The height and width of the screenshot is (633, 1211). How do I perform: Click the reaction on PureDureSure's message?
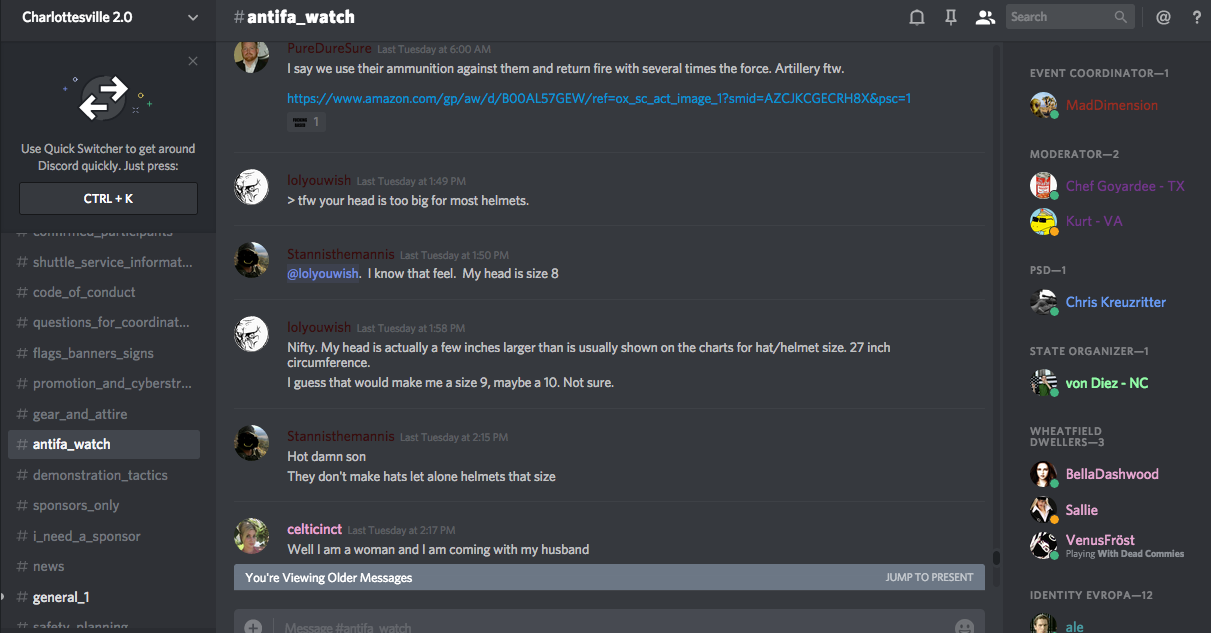point(306,122)
